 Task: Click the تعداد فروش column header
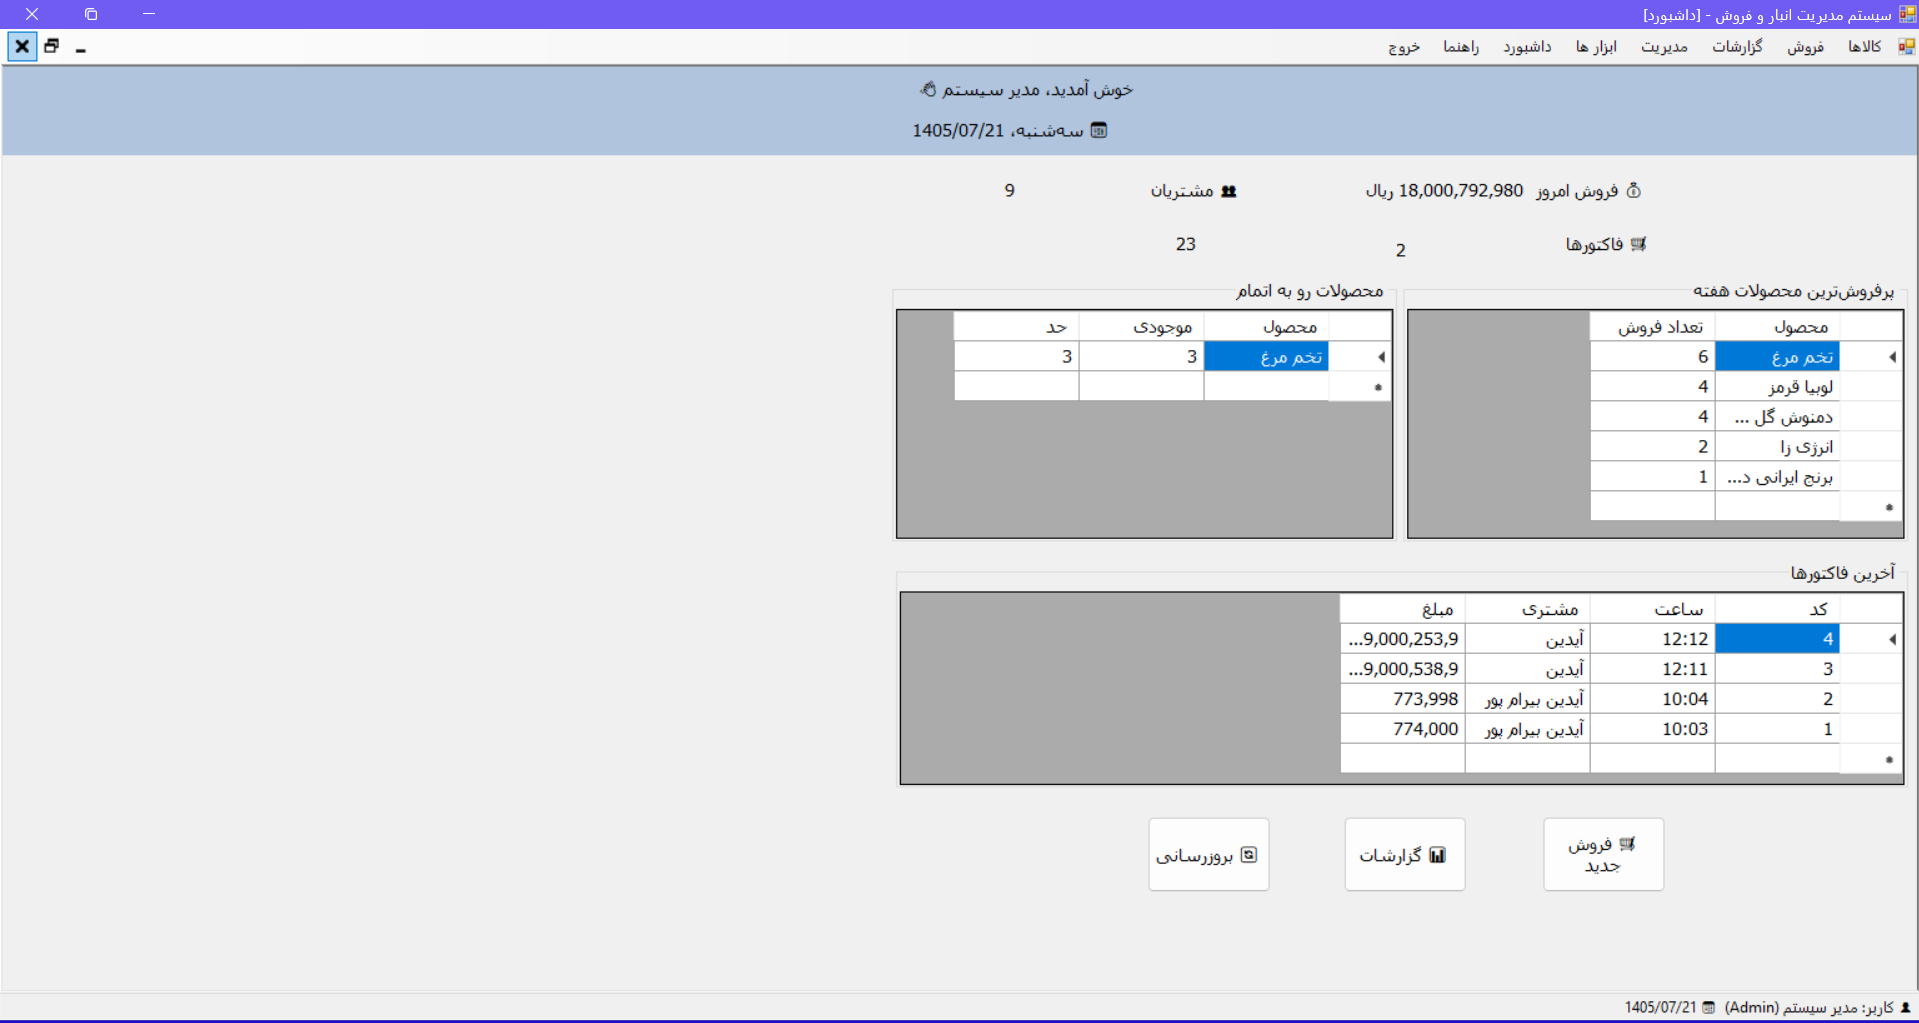point(1653,326)
